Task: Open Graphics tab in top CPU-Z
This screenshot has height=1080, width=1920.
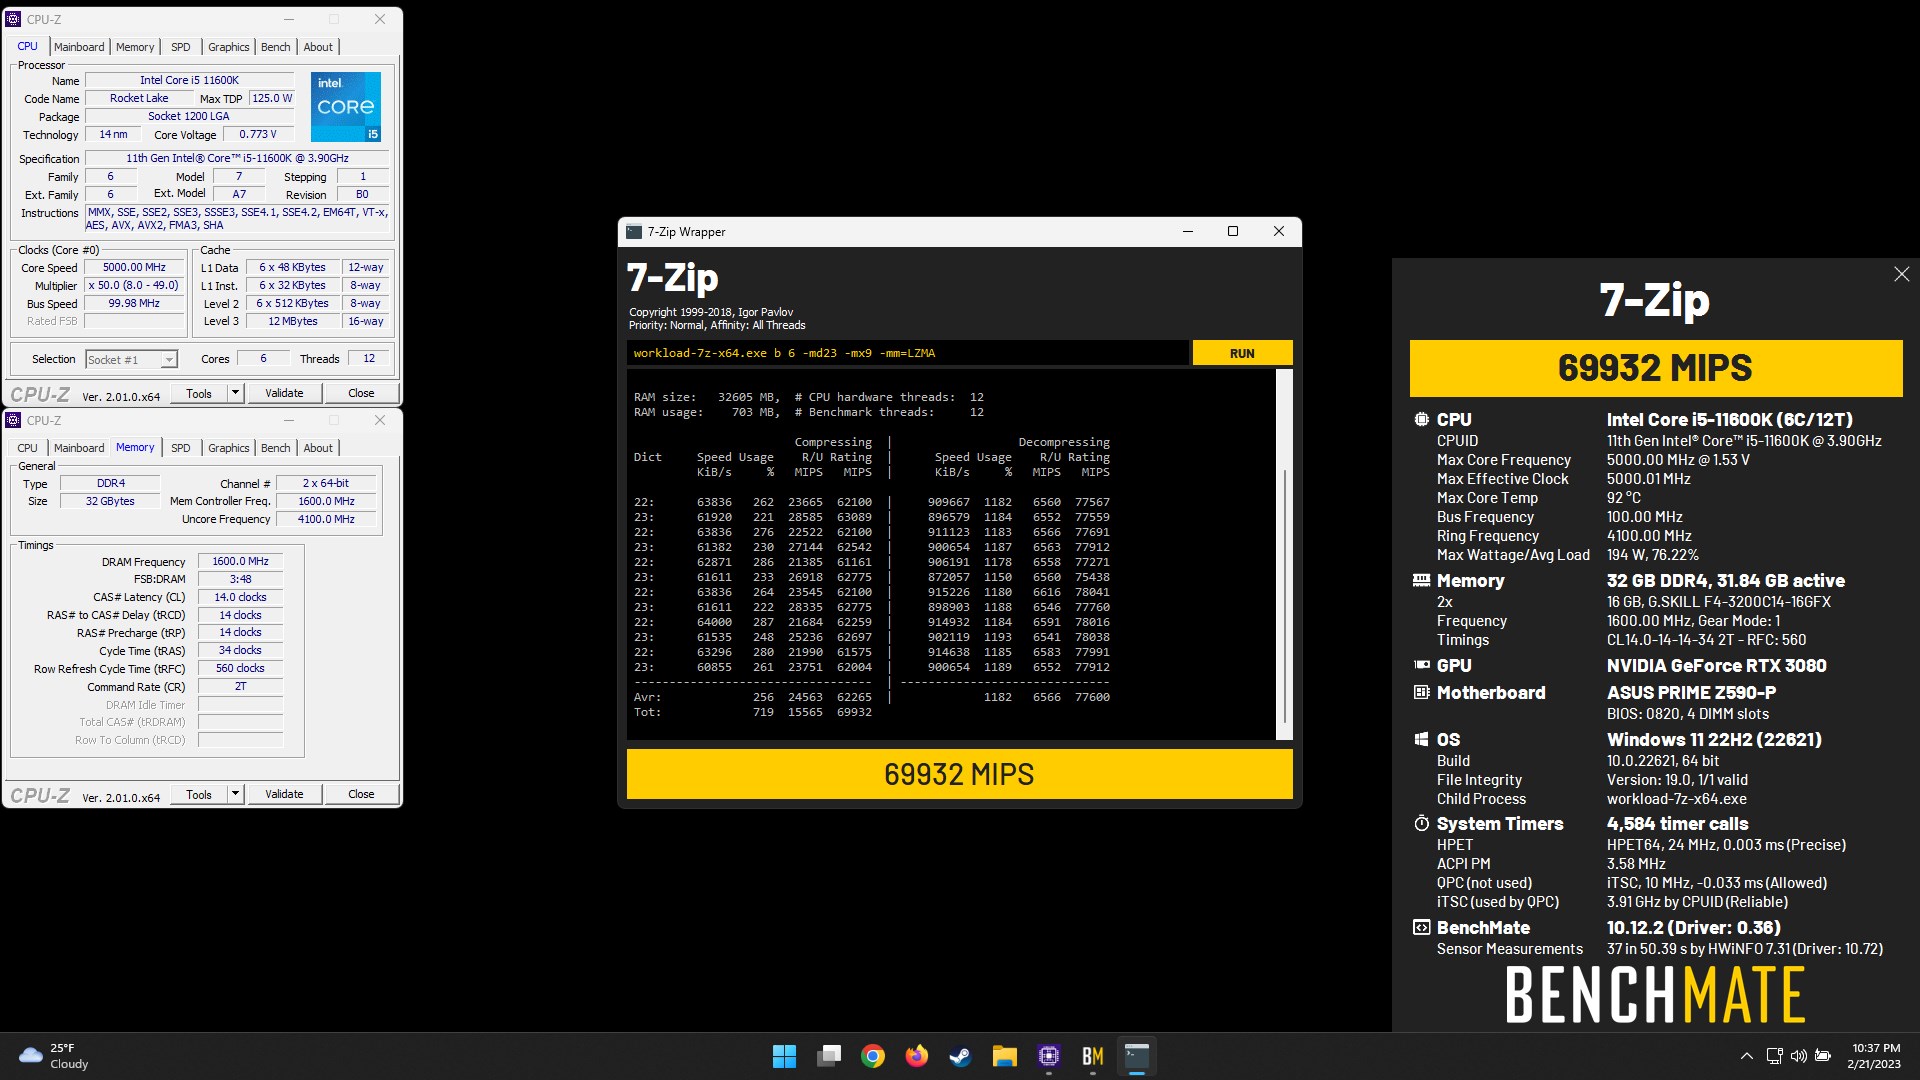Action: (x=228, y=47)
